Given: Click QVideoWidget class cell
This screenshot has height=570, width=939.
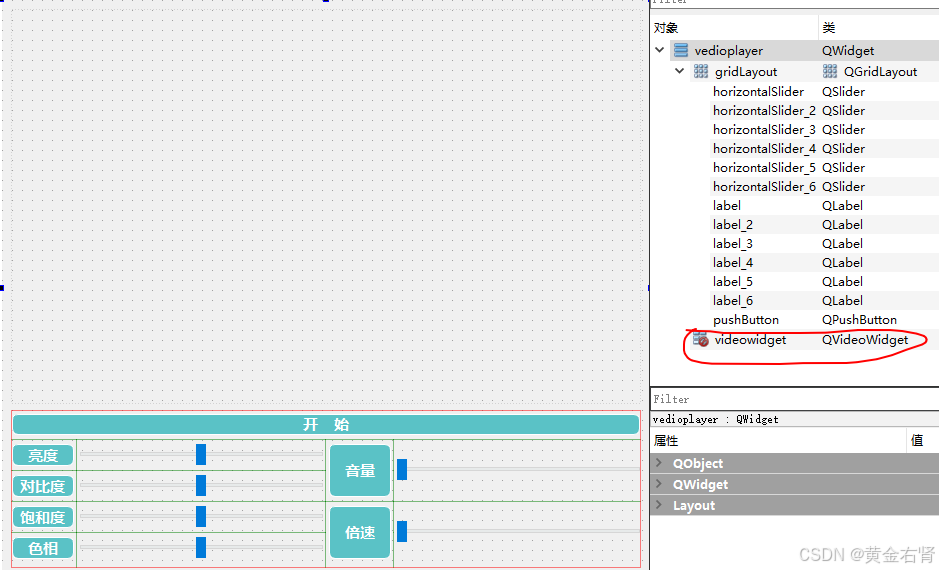Looking at the screenshot, I should click(x=865, y=340).
